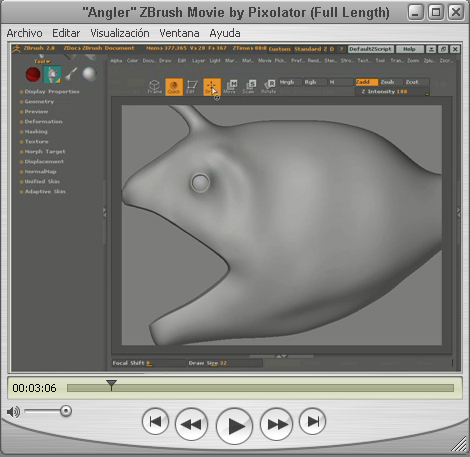Click the Z config button
Image resolution: width=470 pixels, height=457 pixels.
tap(325, 49)
